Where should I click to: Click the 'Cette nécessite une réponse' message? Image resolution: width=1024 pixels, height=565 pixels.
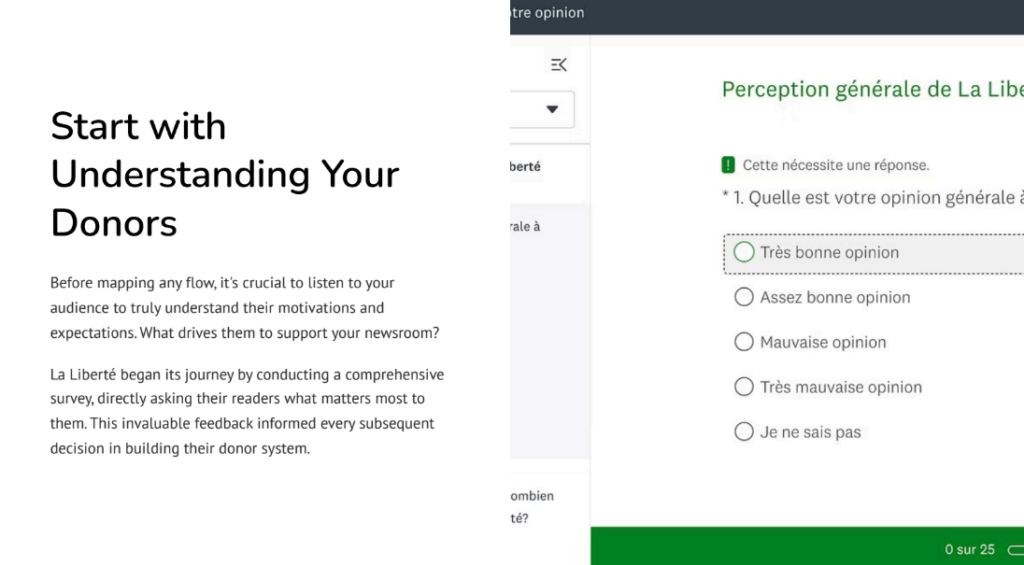click(835, 165)
